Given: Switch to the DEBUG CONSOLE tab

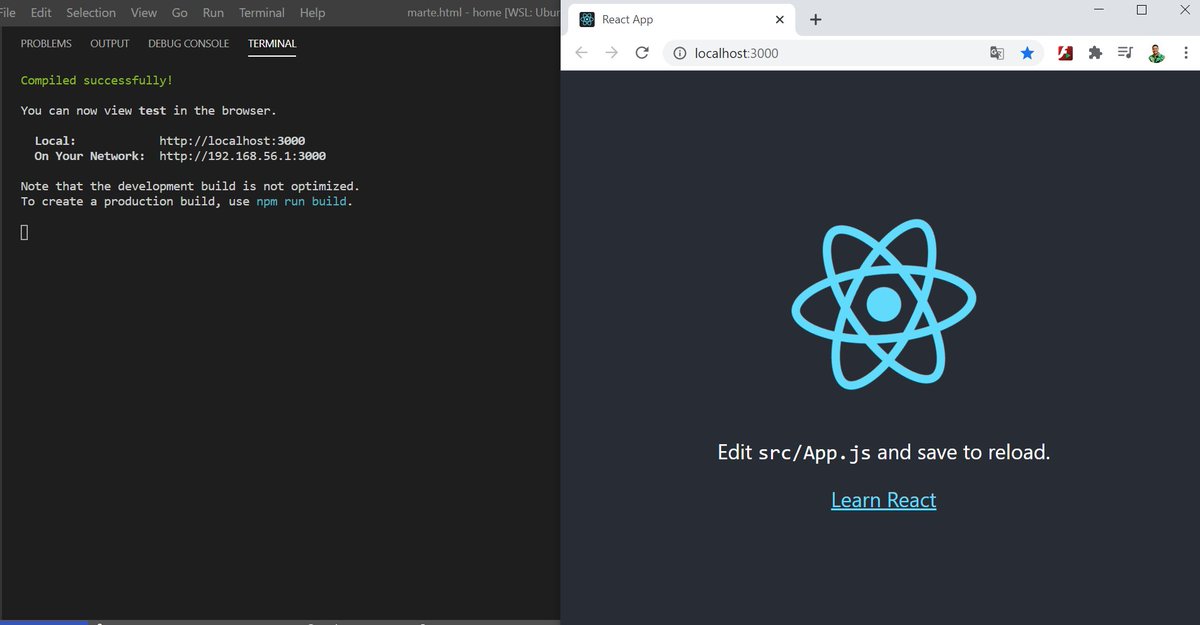Looking at the screenshot, I should [x=189, y=44].
